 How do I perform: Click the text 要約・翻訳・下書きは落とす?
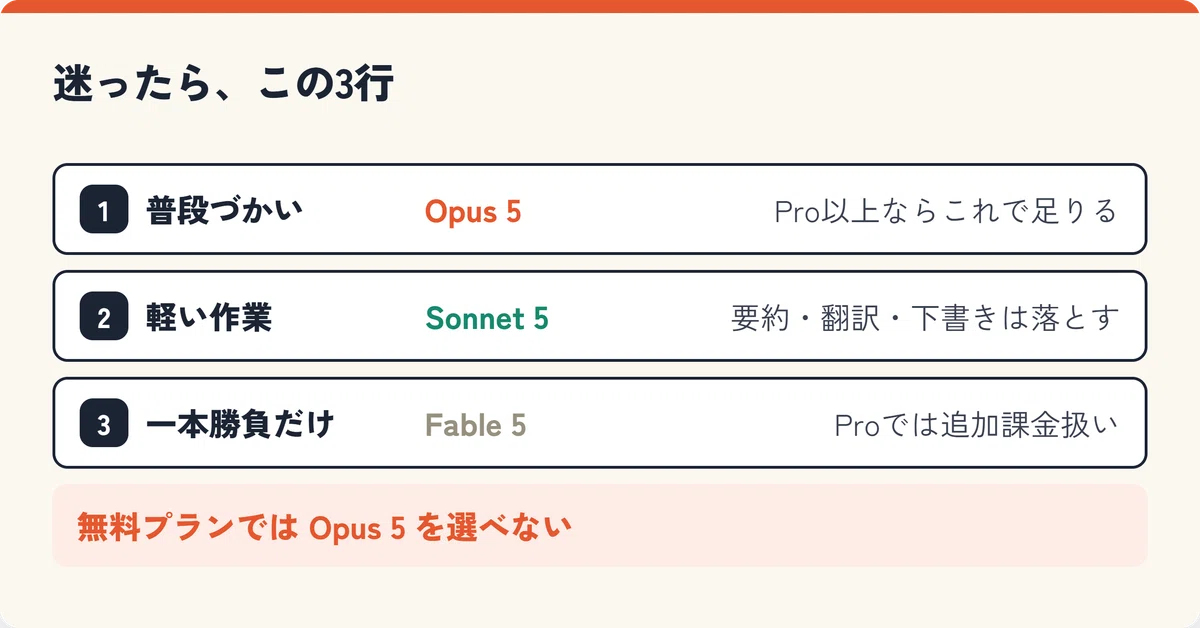925,318
